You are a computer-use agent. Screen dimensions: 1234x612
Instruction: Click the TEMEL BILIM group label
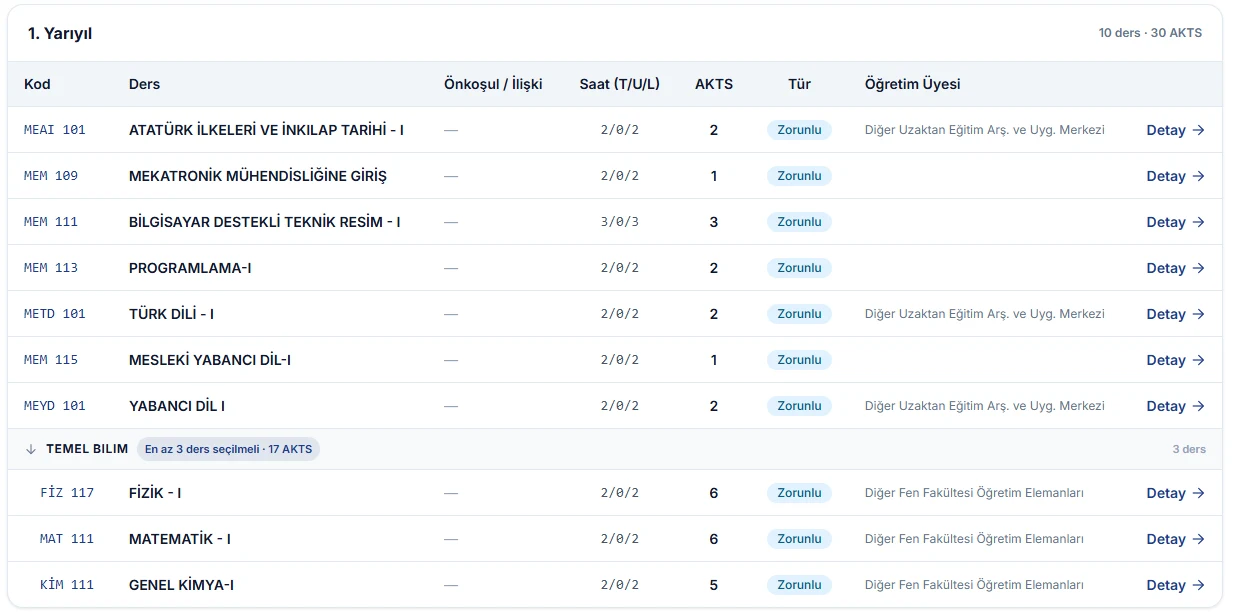tap(87, 449)
